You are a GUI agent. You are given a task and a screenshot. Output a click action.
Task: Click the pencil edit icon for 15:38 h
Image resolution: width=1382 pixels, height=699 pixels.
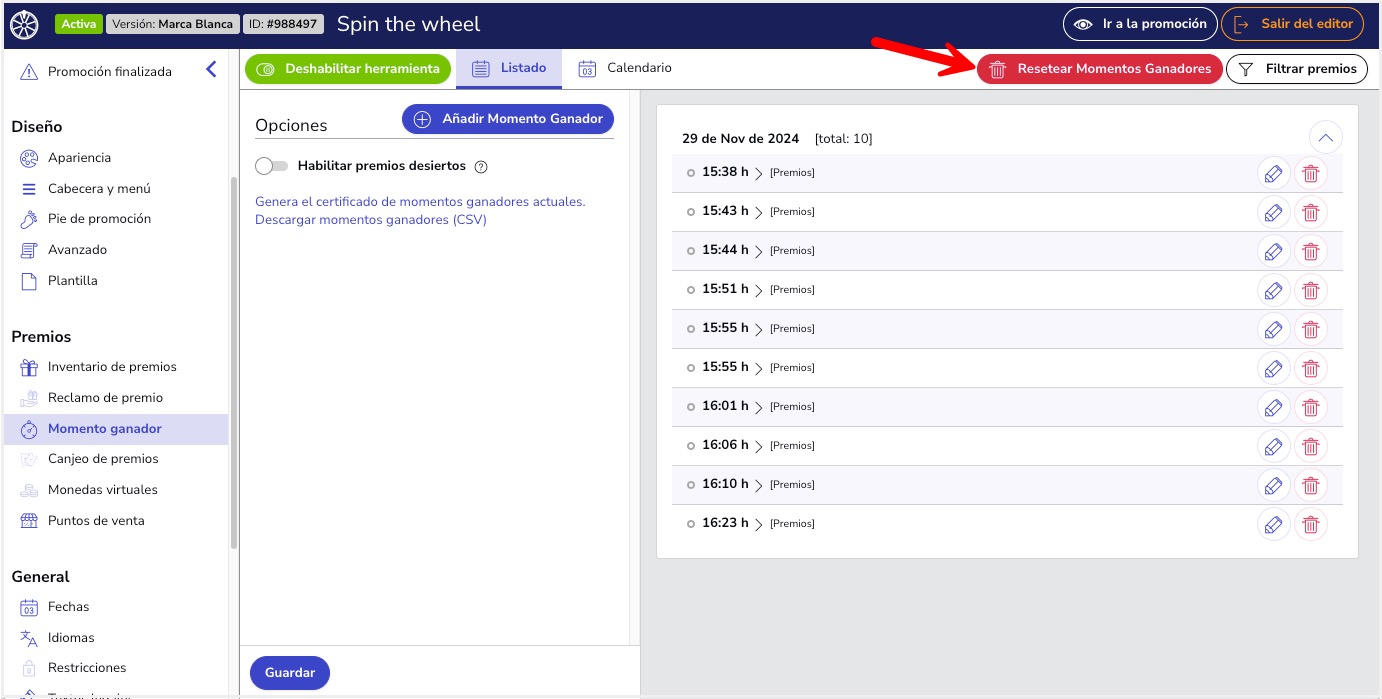(x=1272, y=173)
